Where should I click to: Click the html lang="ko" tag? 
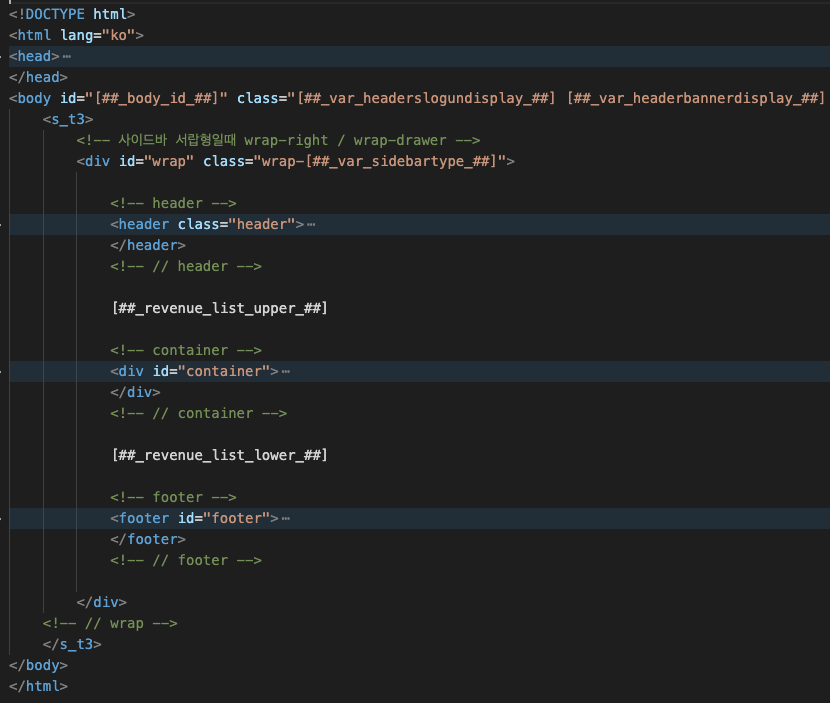point(76,35)
